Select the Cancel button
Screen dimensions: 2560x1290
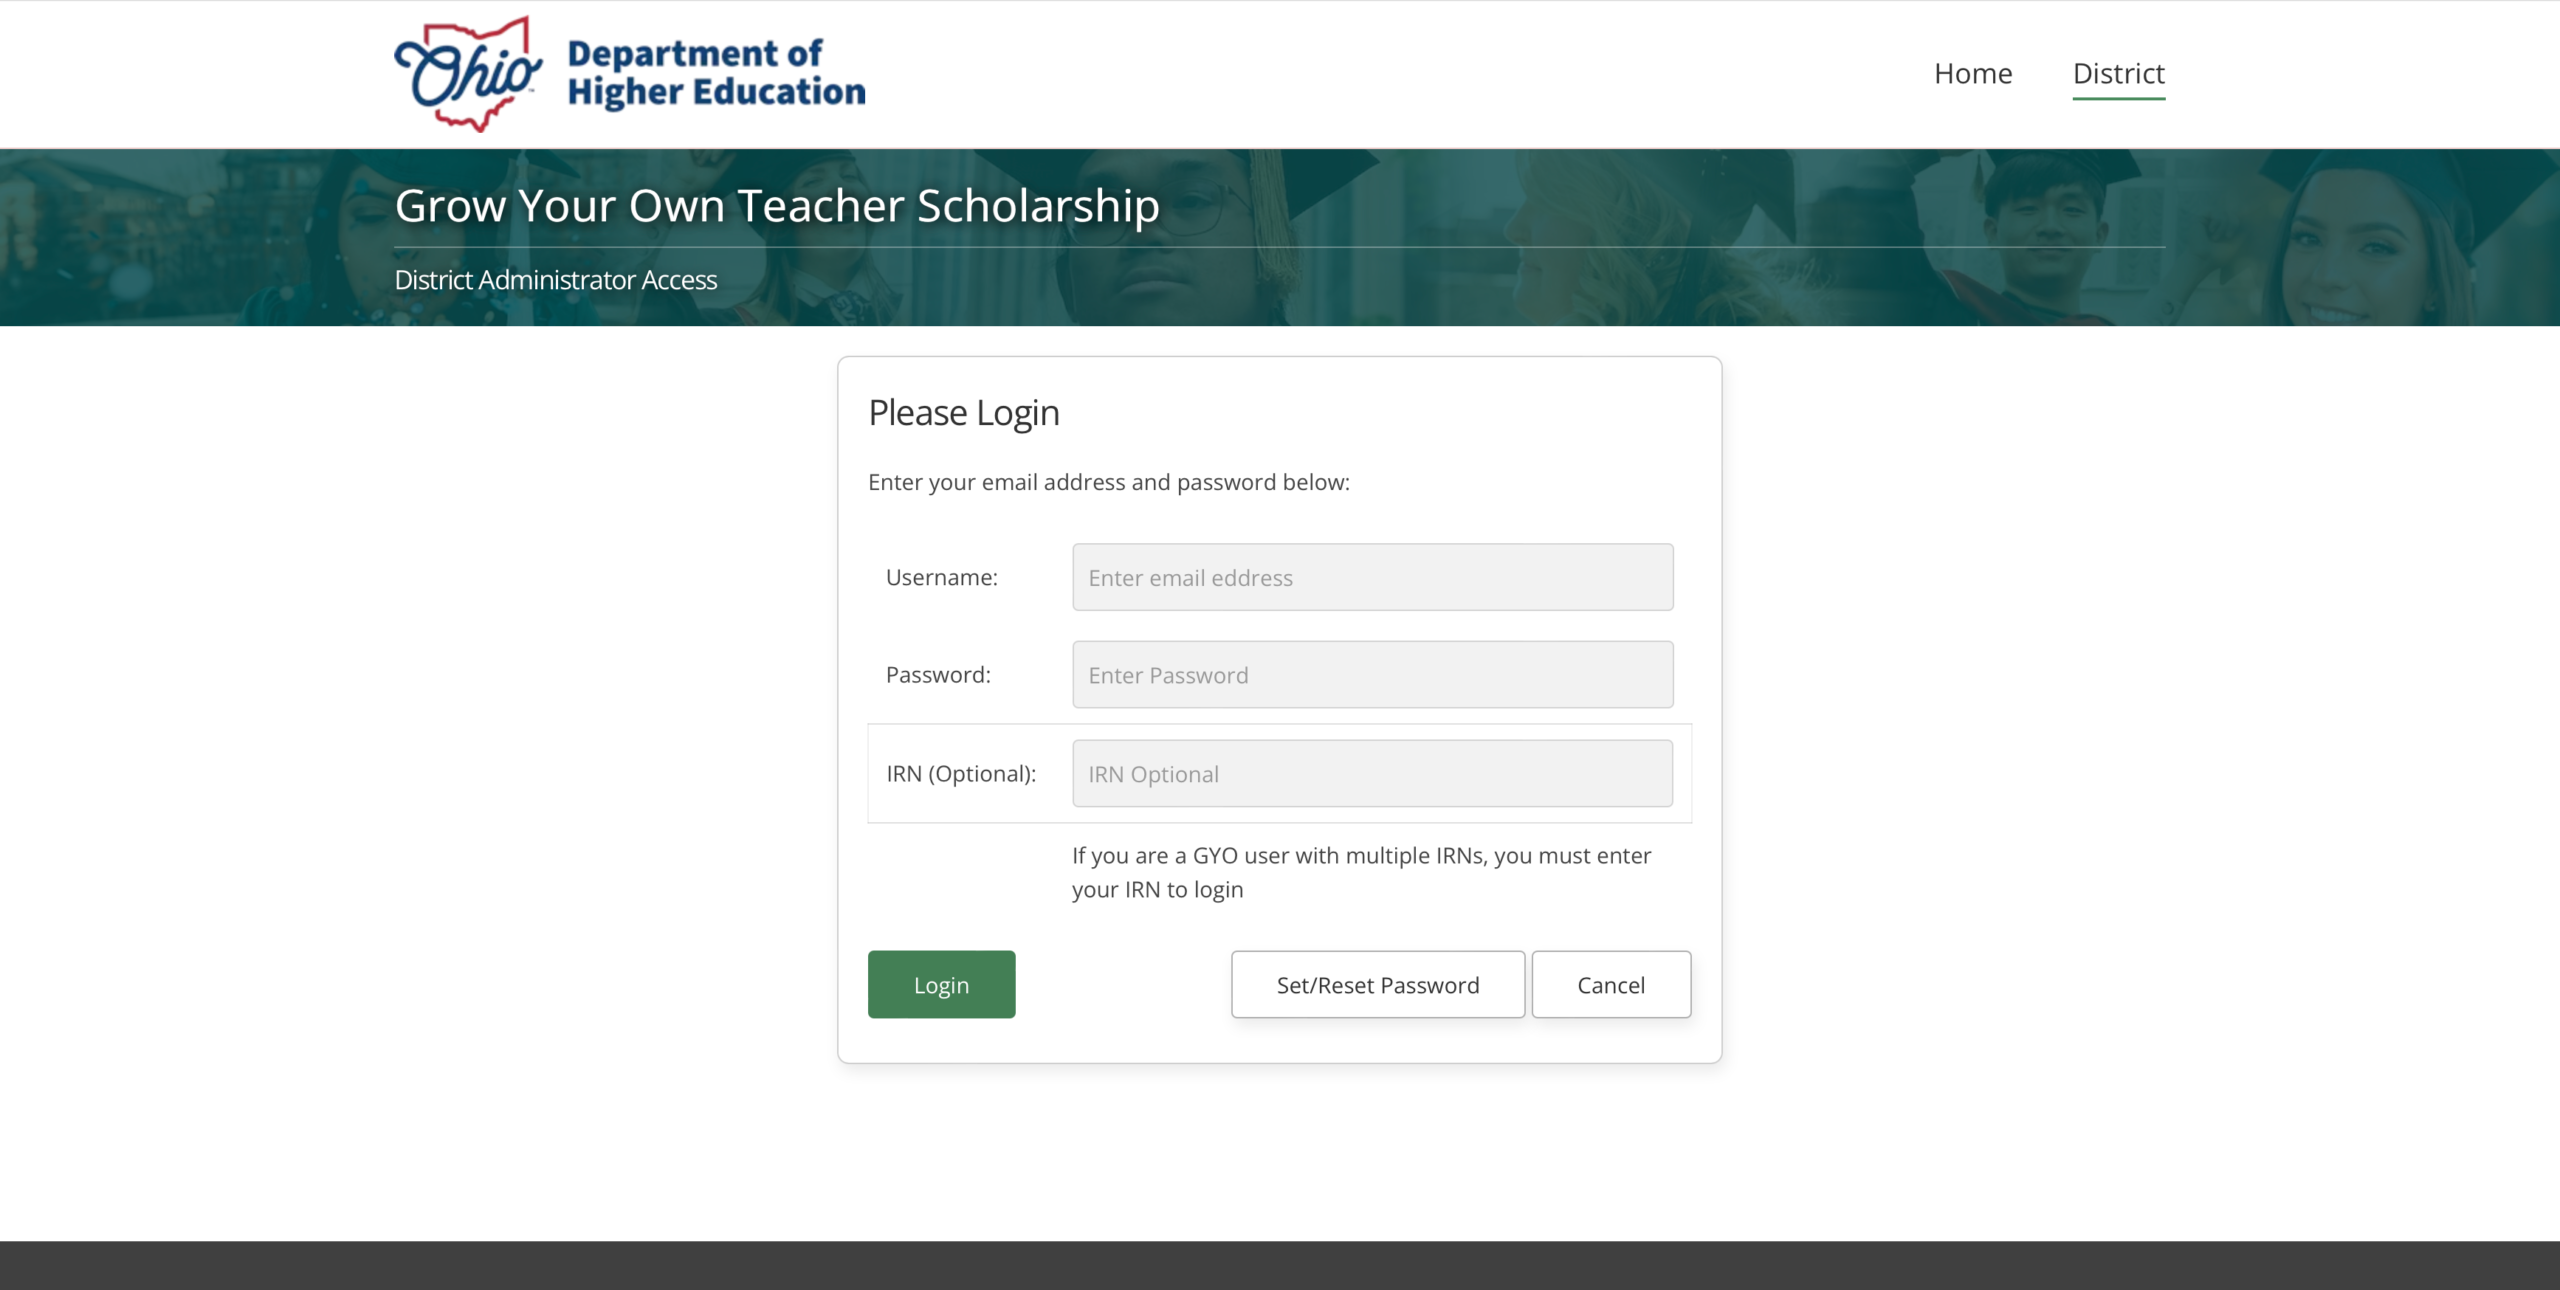[1610, 984]
